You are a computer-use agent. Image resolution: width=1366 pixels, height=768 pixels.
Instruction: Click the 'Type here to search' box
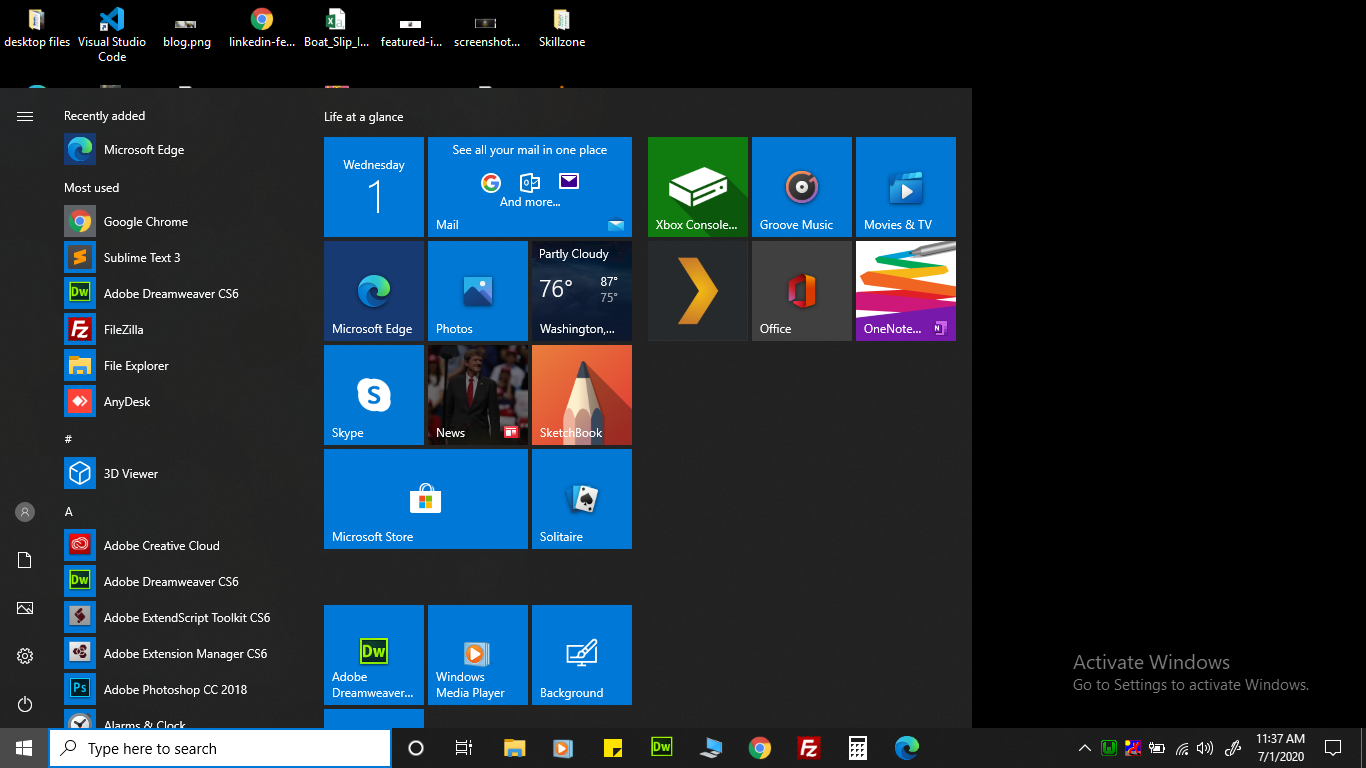[220, 748]
